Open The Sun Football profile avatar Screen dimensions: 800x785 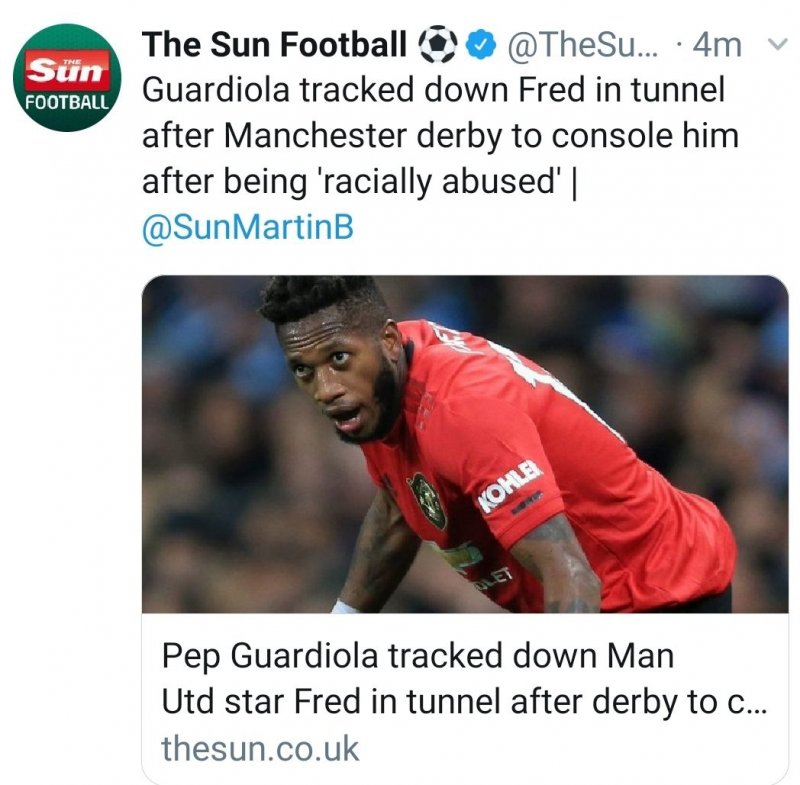(67, 78)
